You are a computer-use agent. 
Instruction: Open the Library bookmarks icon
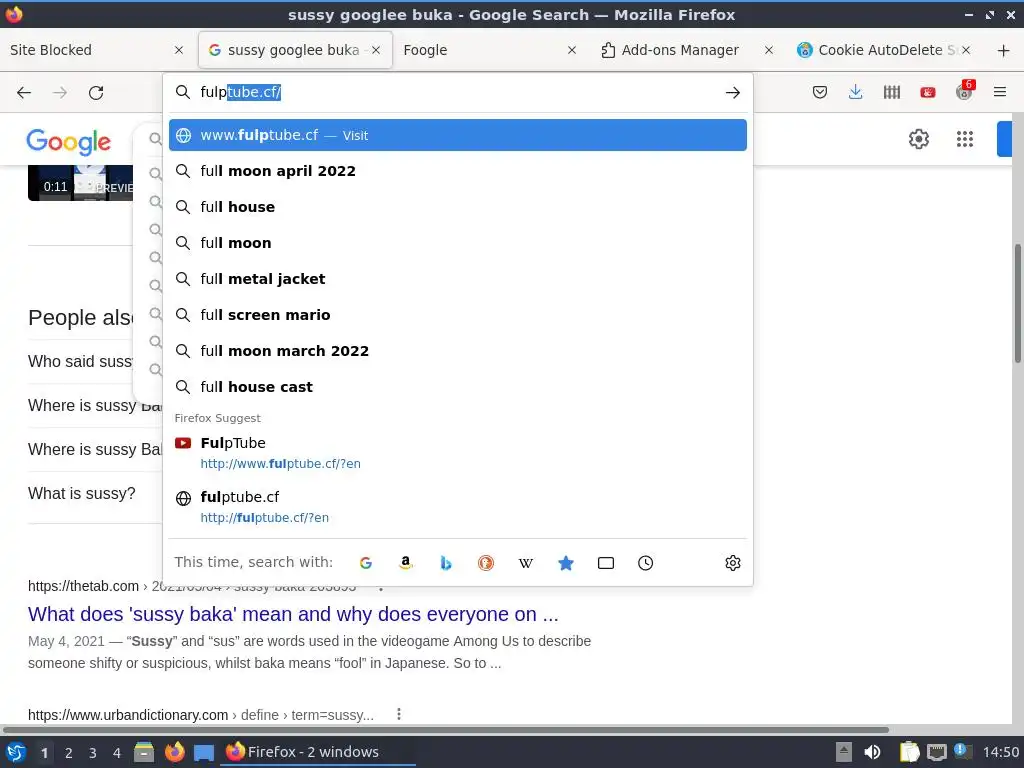[x=891, y=93]
